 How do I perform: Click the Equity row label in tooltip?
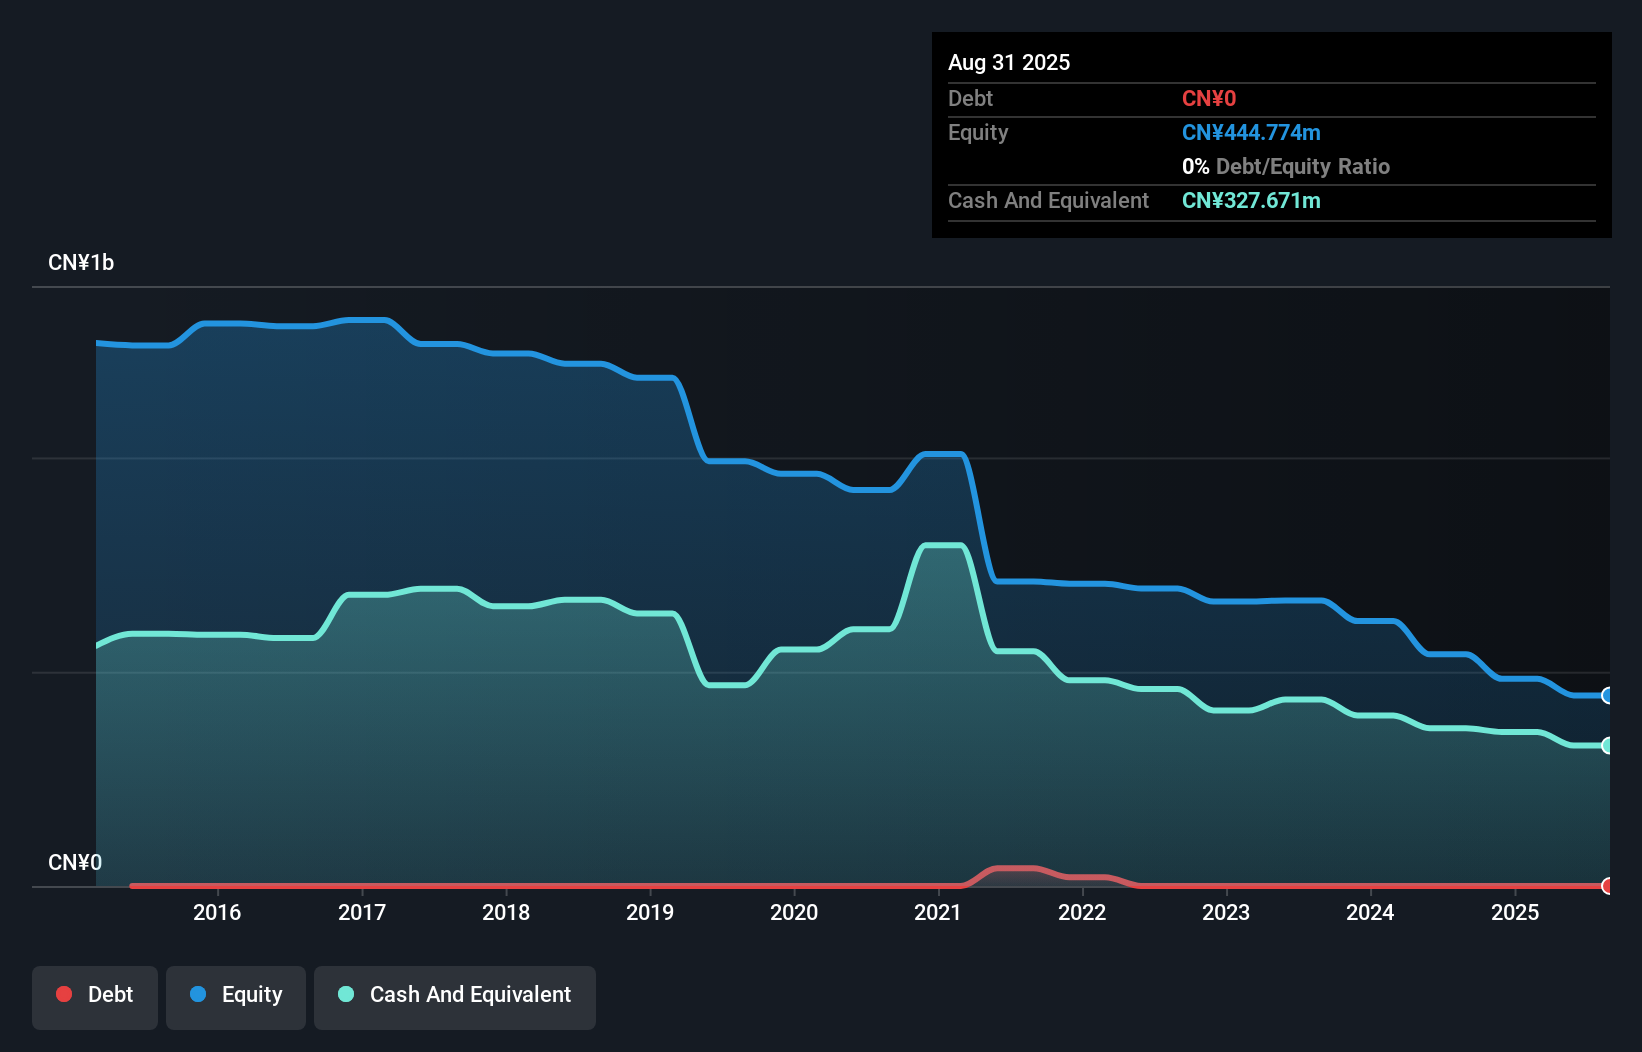(x=978, y=132)
